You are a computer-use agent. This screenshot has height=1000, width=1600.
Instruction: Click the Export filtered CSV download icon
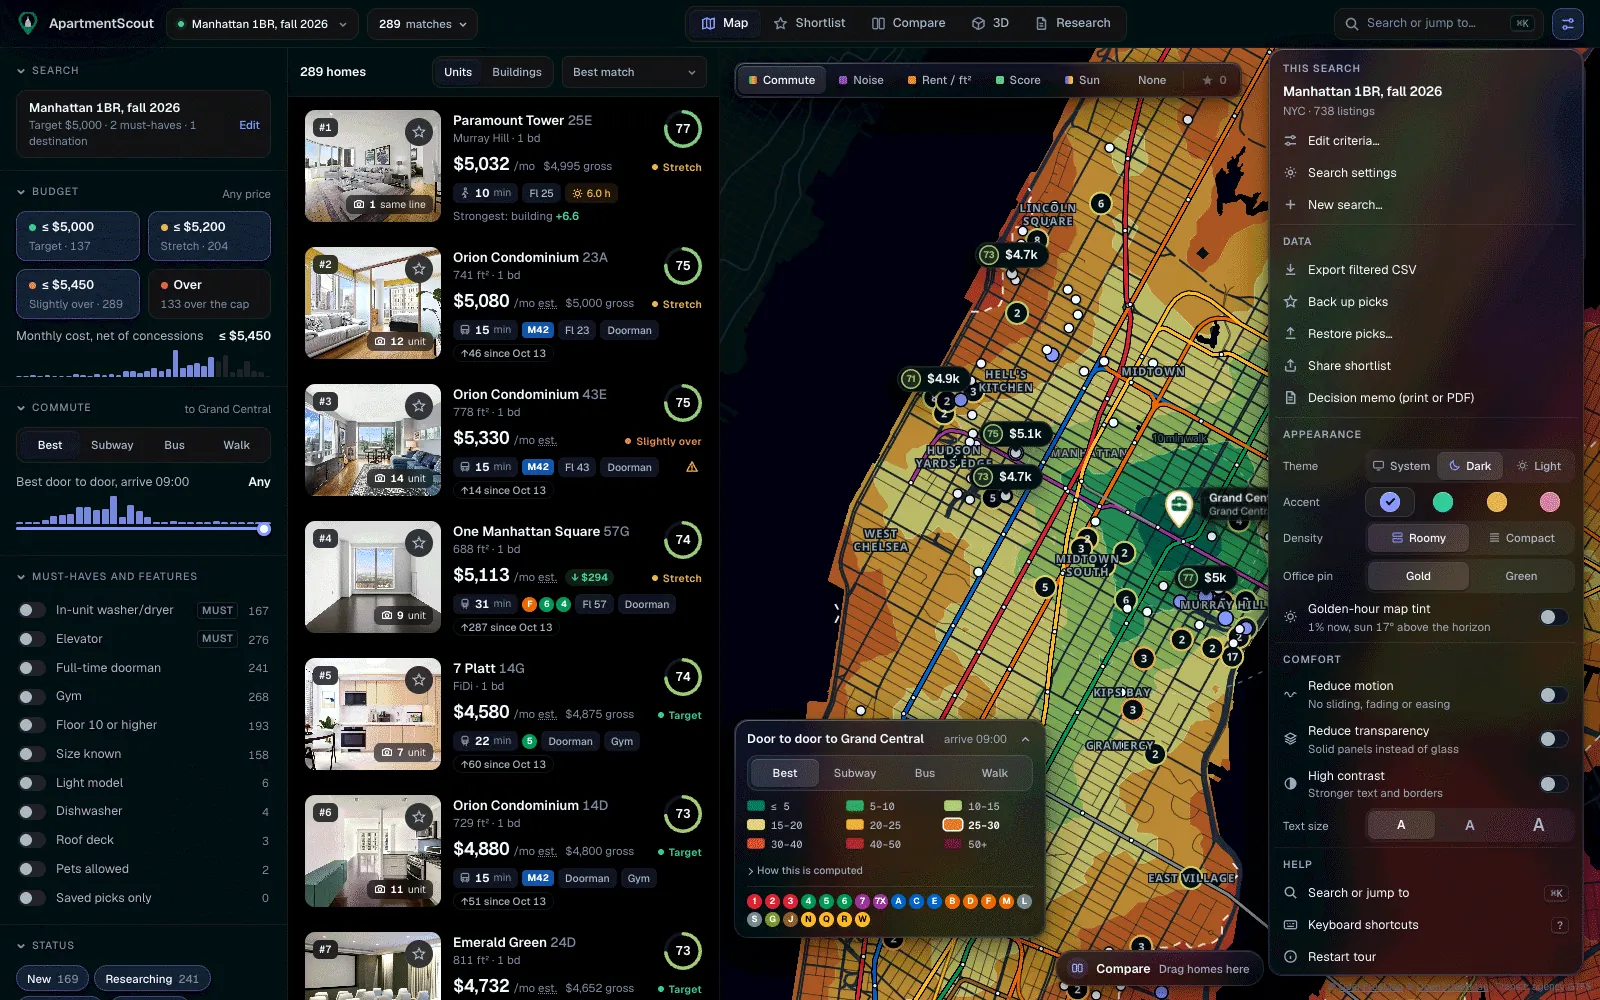tap(1290, 270)
